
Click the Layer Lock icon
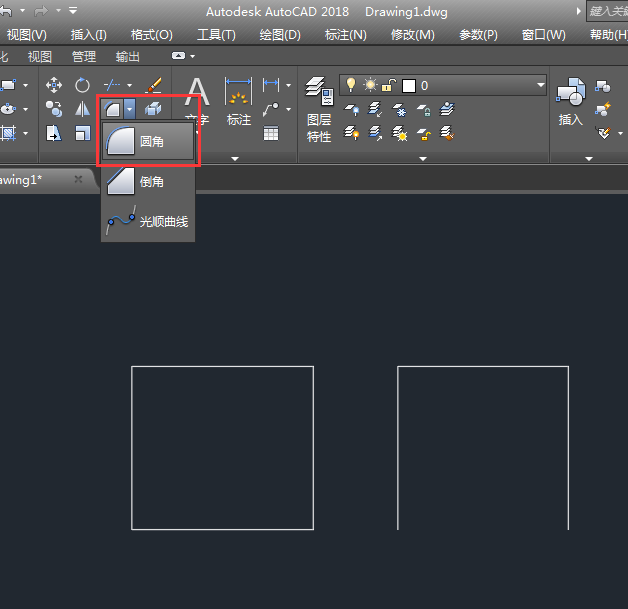[423, 109]
